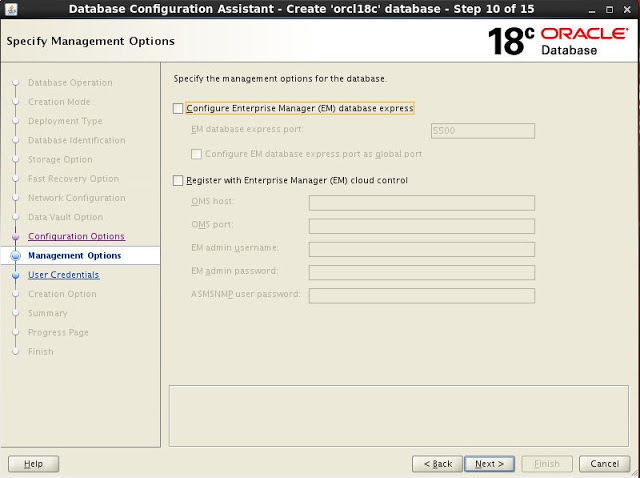Viewport: 640px width, 478px height.
Task: Select Management Options step in sidebar
Action: click(74, 256)
